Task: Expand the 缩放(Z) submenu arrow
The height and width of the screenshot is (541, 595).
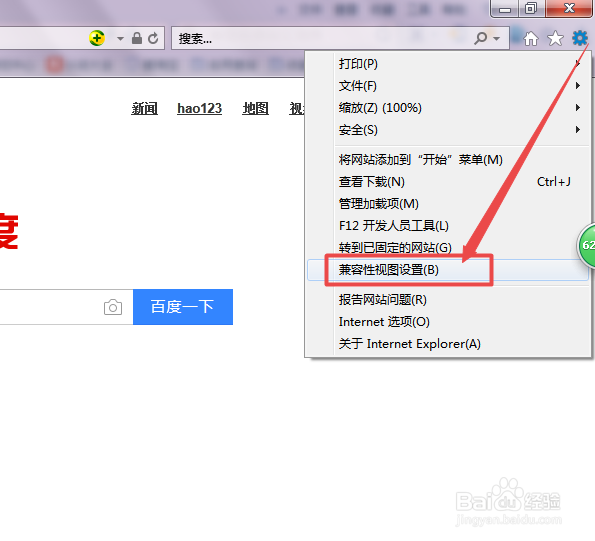Action: coord(578,107)
